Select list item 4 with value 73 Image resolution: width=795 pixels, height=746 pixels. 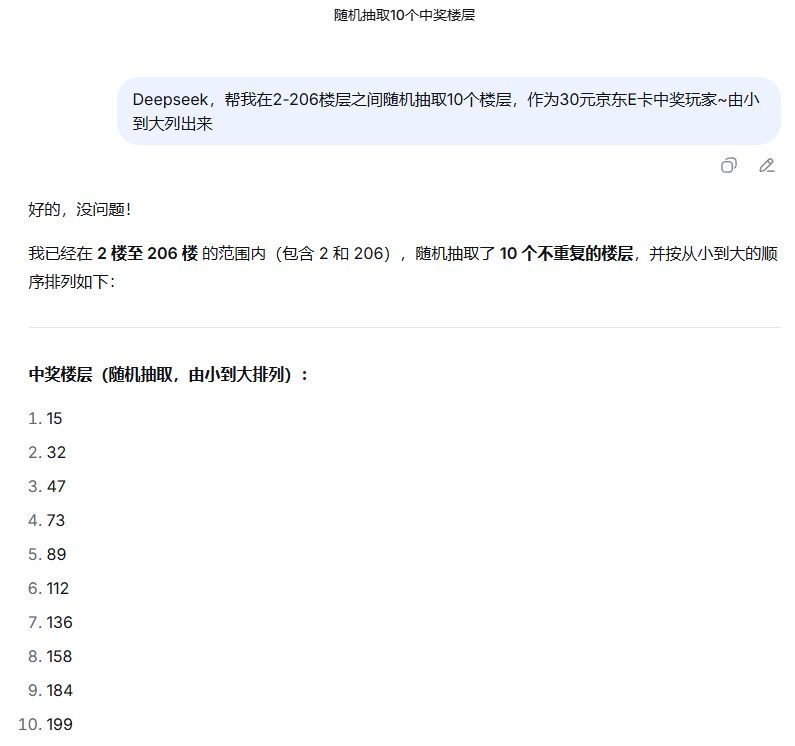(x=47, y=520)
